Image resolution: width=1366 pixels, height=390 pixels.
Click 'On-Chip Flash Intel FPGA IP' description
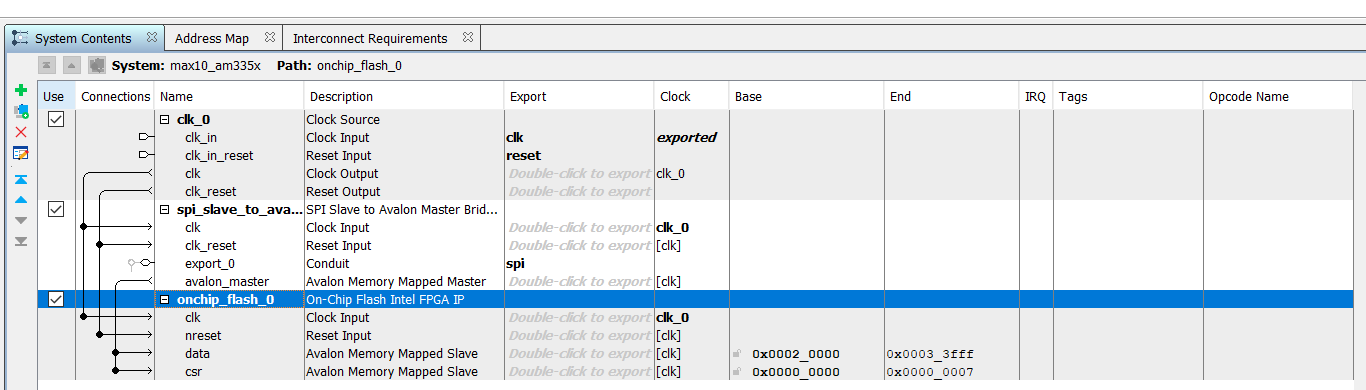(x=385, y=299)
